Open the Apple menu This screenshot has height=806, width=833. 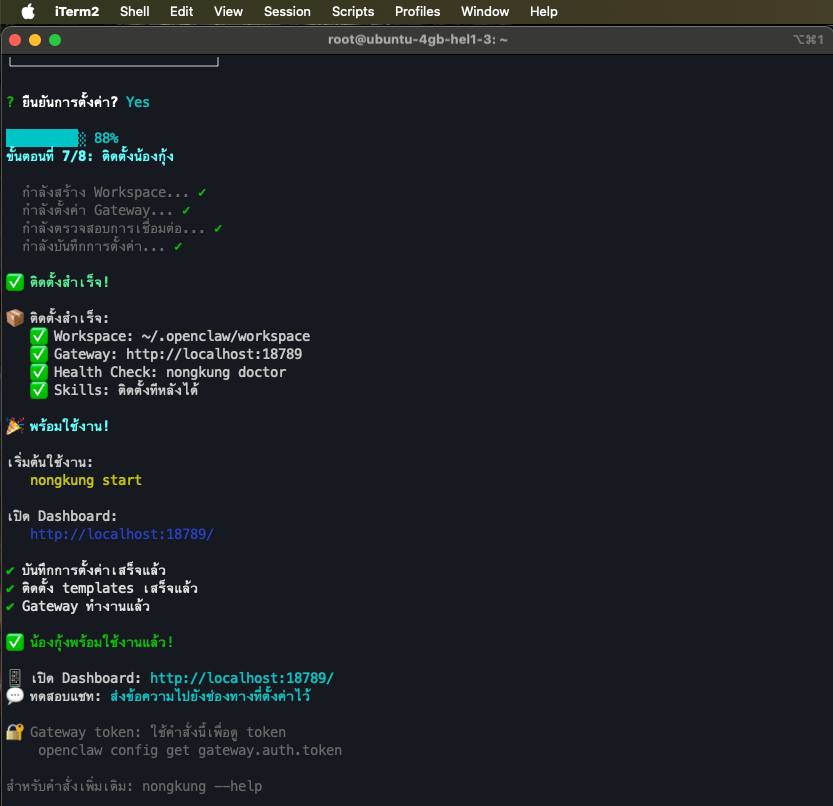pos(27,12)
